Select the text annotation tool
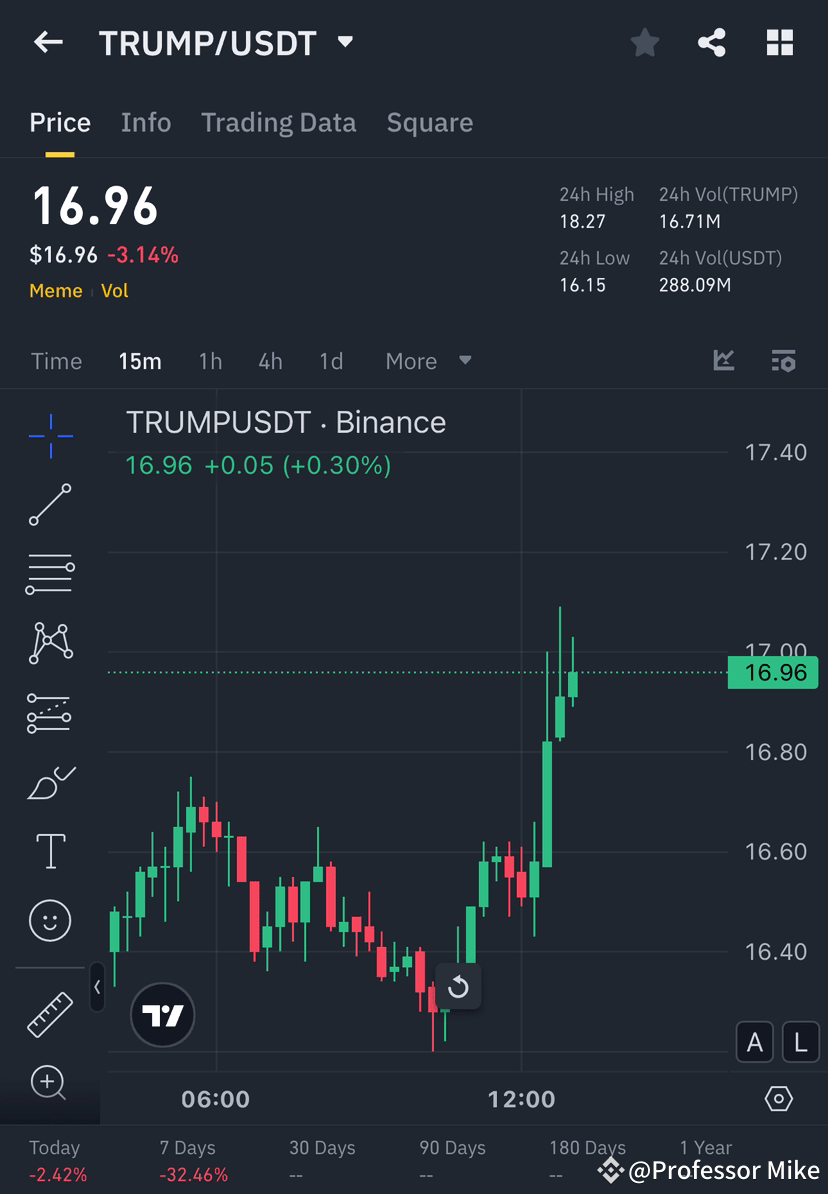828x1194 pixels. tap(50, 851)
